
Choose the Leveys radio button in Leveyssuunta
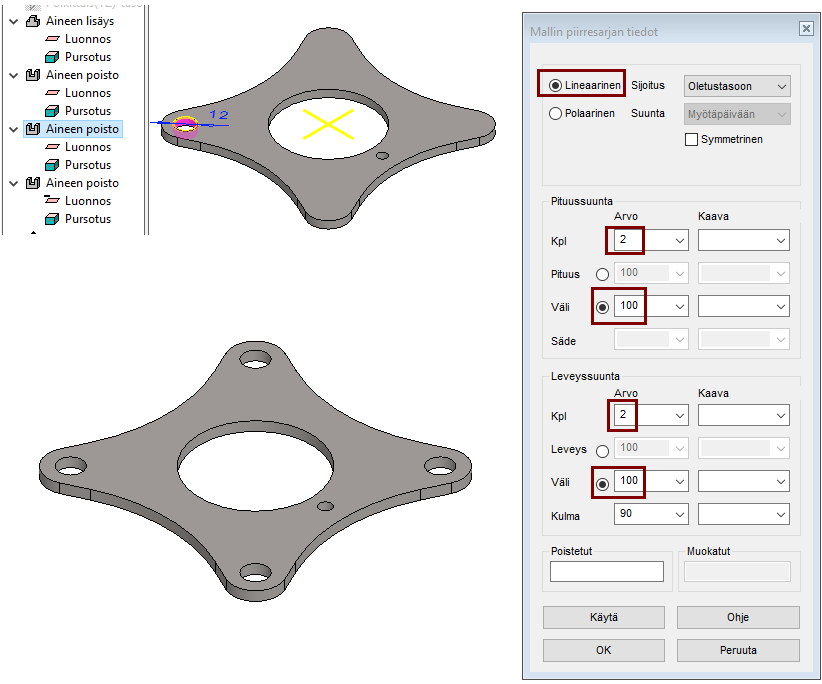point(602,450)
